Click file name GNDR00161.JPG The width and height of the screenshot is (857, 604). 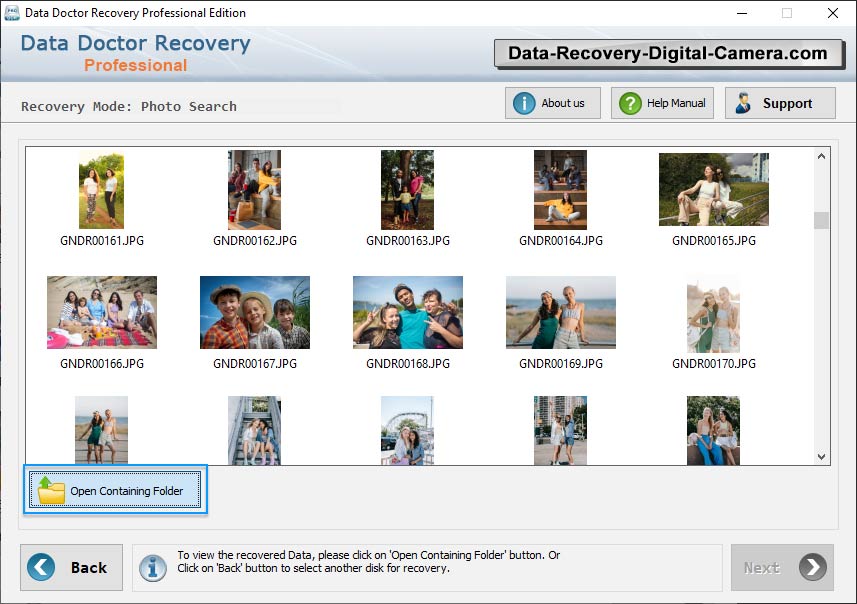point(102,241)
